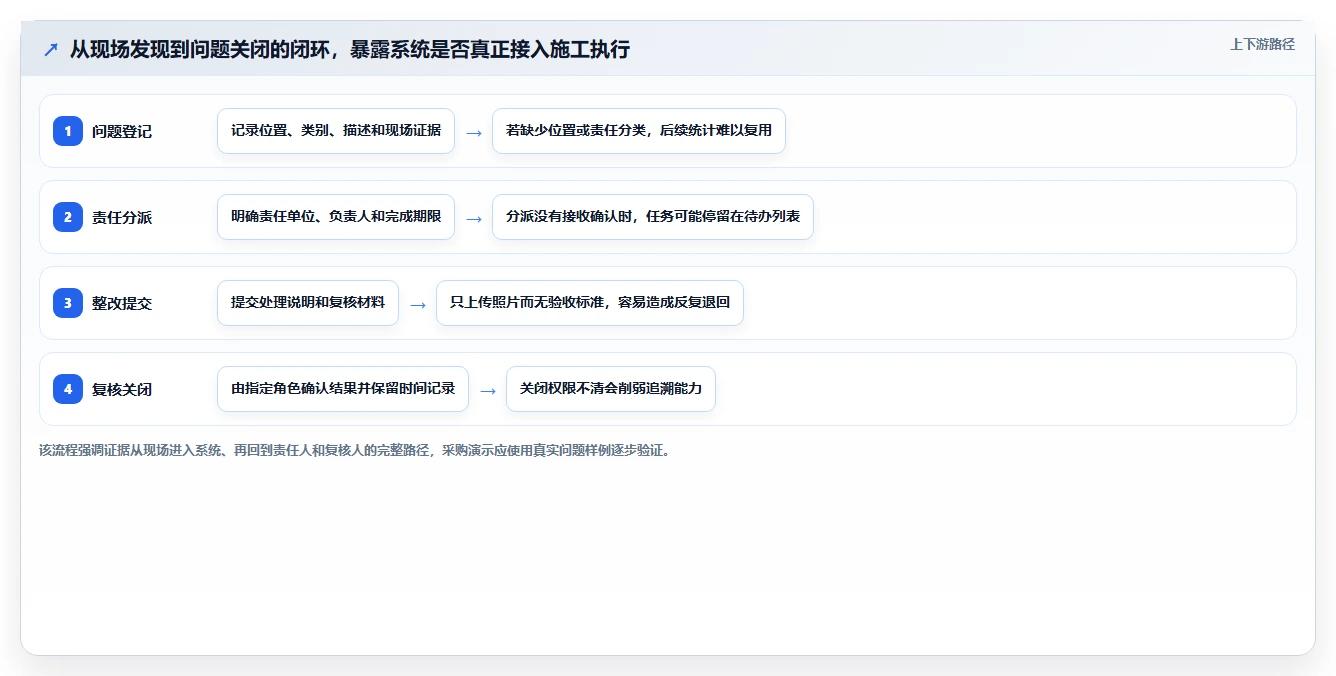The width and height of the screenshot is (1336, 676).
Task: Select the 关闭权限不清会削弱追溯能力 box
Action: click(x=611, y=389)
